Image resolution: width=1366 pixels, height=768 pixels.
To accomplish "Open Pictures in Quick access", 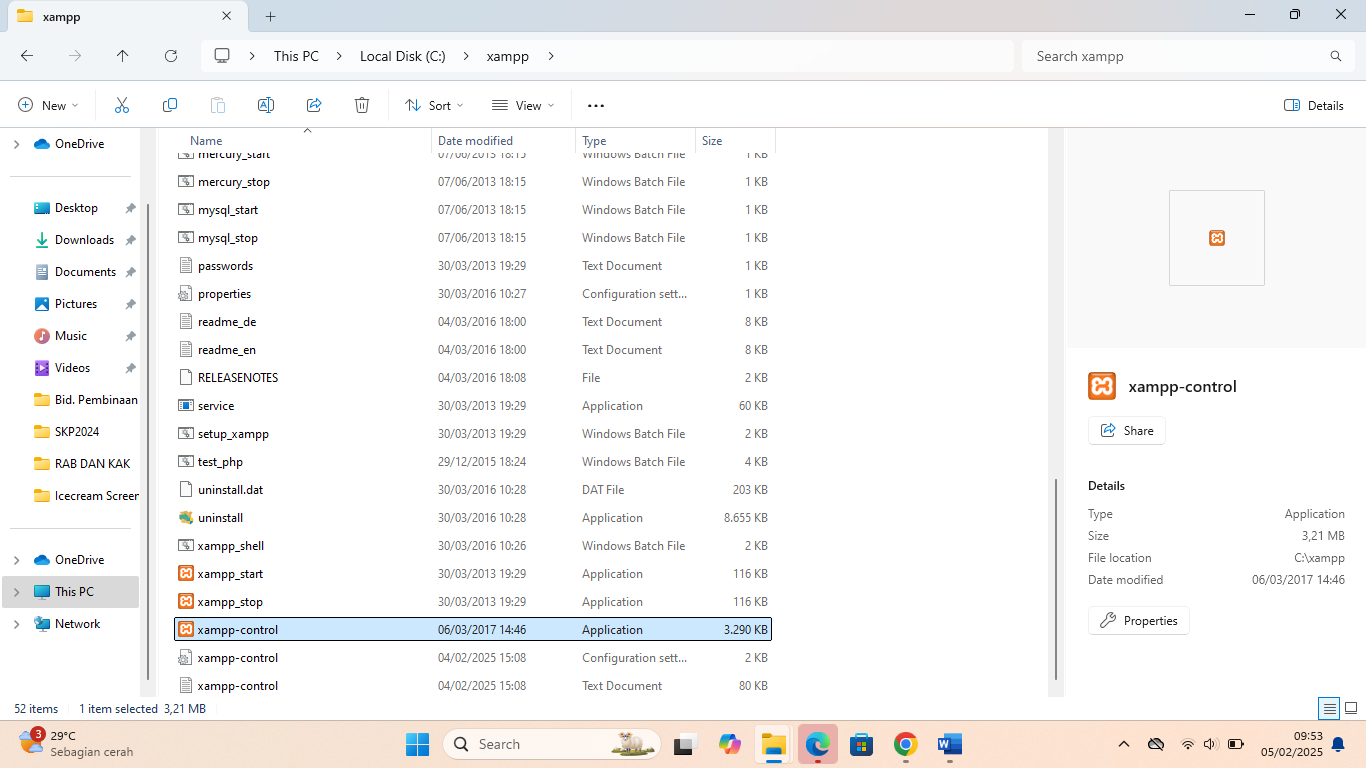I will tap(76, 304).
